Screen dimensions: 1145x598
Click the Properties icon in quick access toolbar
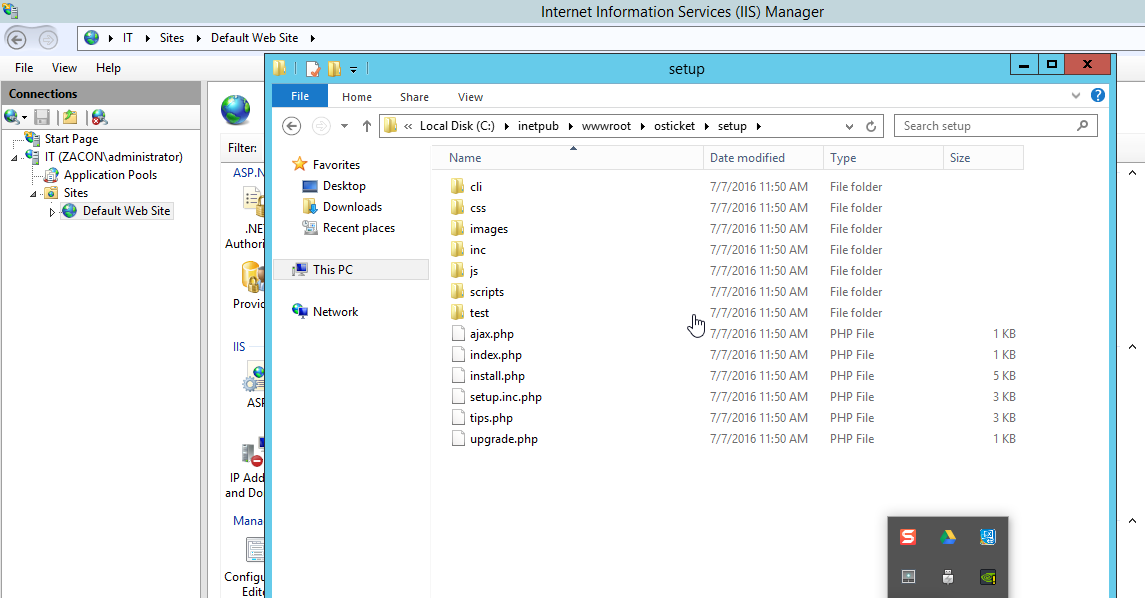click(x=313, y=69)
